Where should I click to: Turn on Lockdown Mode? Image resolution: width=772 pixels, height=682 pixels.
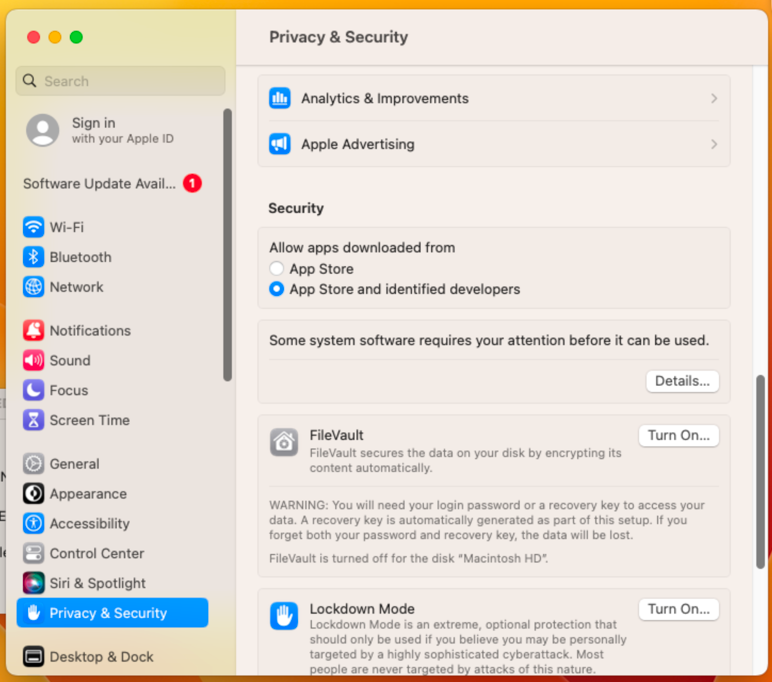coord(678,609)
